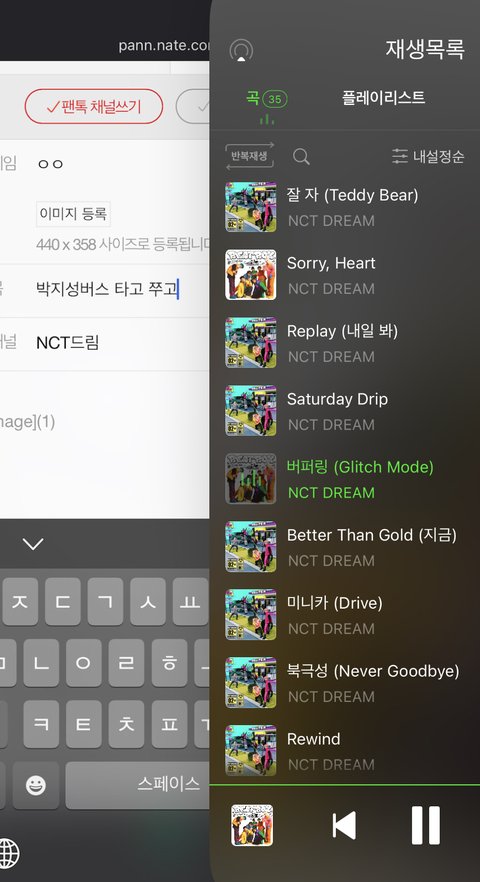480x882 pixels.
Task: Skip to the previous track
Action: pos(344,825)
